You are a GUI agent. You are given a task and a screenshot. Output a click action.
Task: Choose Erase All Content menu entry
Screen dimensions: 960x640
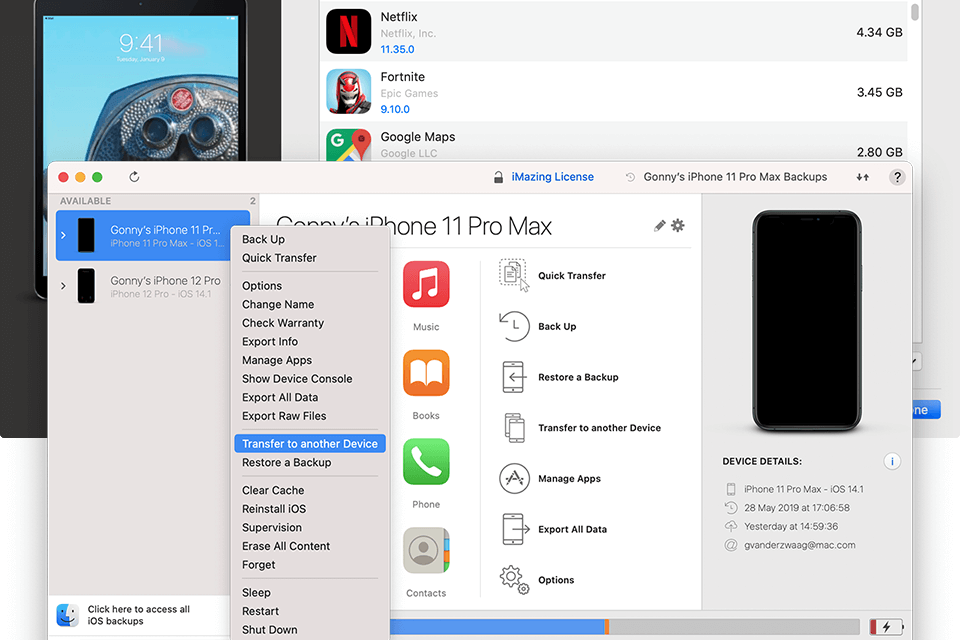pyautogui.click(x=286, y=546)
